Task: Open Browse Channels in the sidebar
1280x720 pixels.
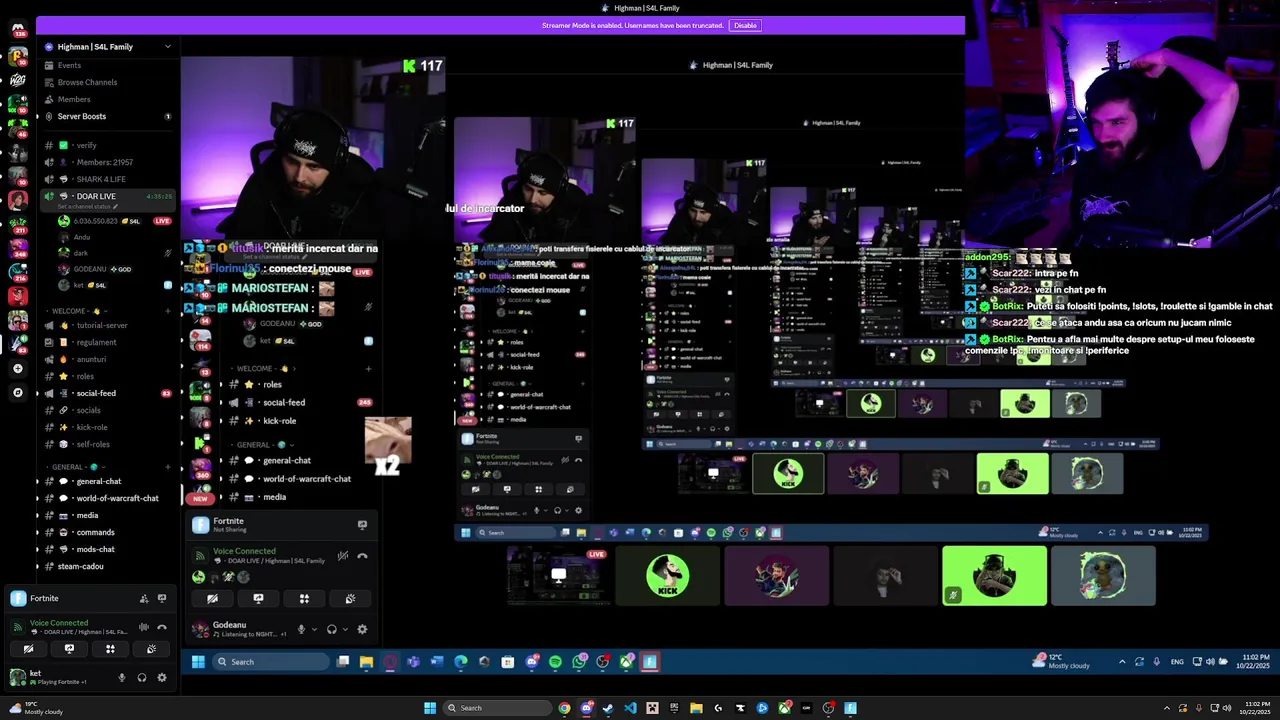Action: 108,82
